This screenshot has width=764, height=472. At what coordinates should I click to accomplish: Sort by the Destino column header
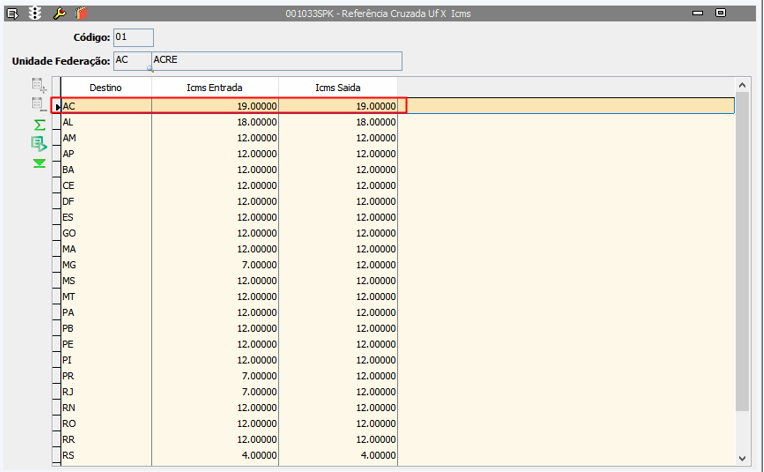[x=106, y=88]
